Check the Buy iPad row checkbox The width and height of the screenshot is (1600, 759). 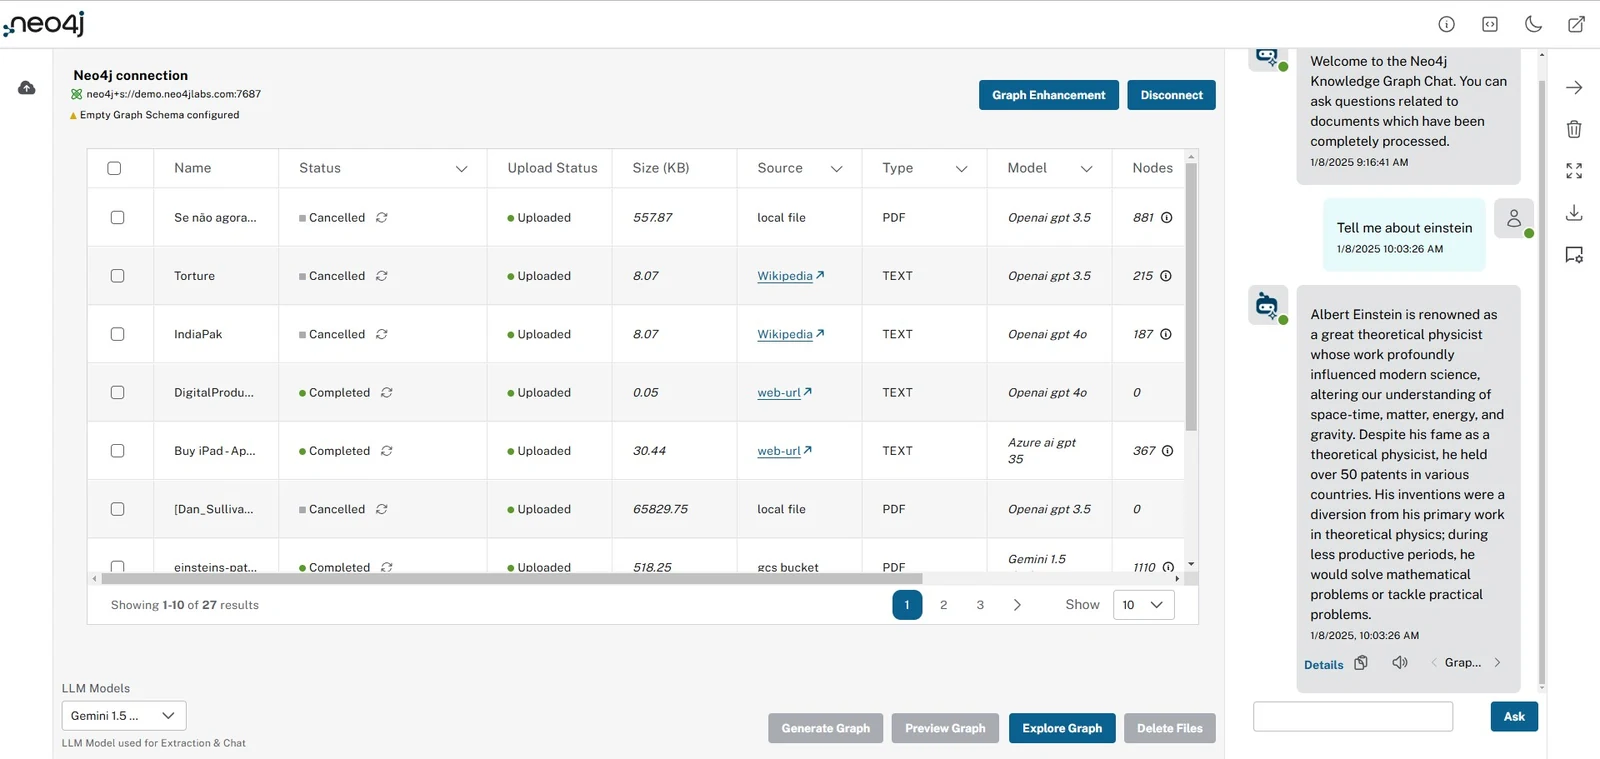click(x=117, y=451)
